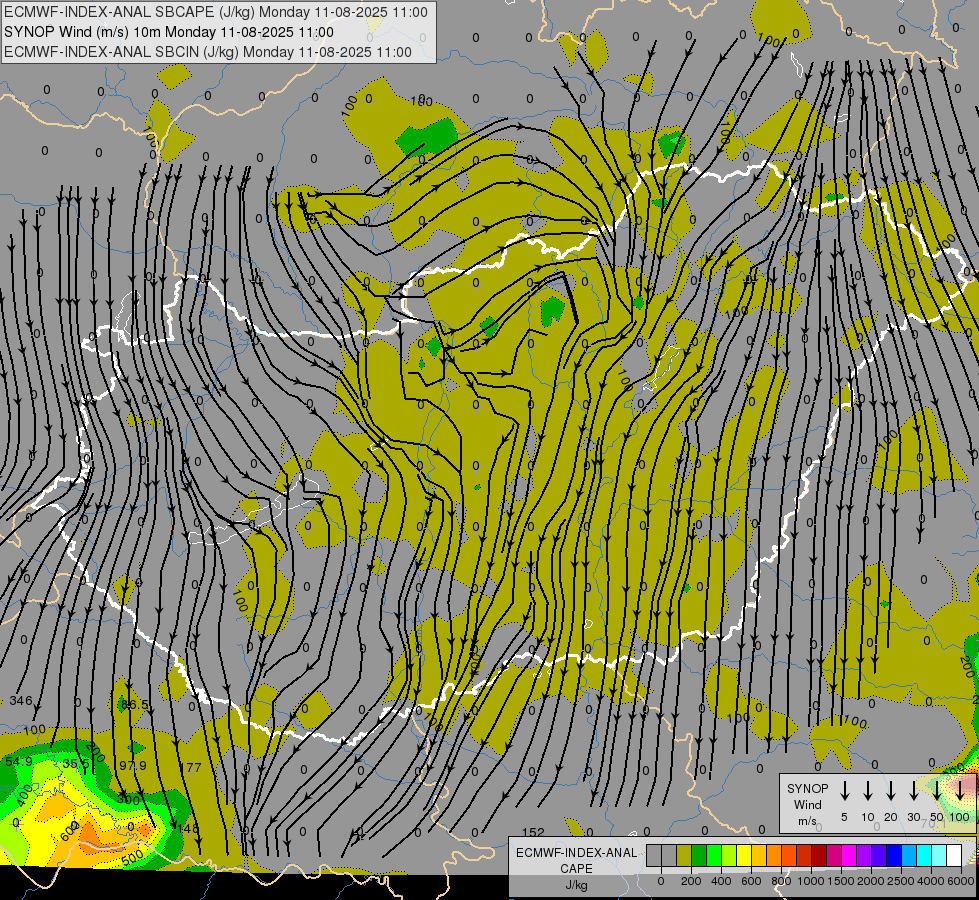979x900 pixels.
Task: Pick the pure blue CAPE swatch left of 2500
Action: pos(893,856)
